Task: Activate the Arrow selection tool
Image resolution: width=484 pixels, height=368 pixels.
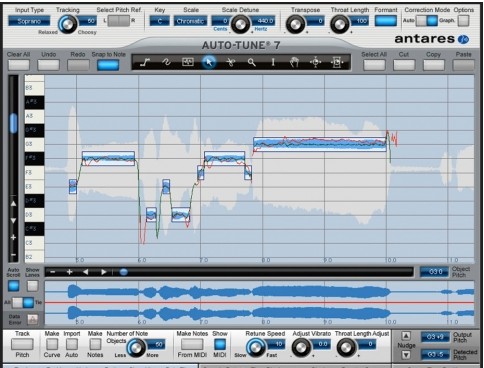Action: [209, 62]
